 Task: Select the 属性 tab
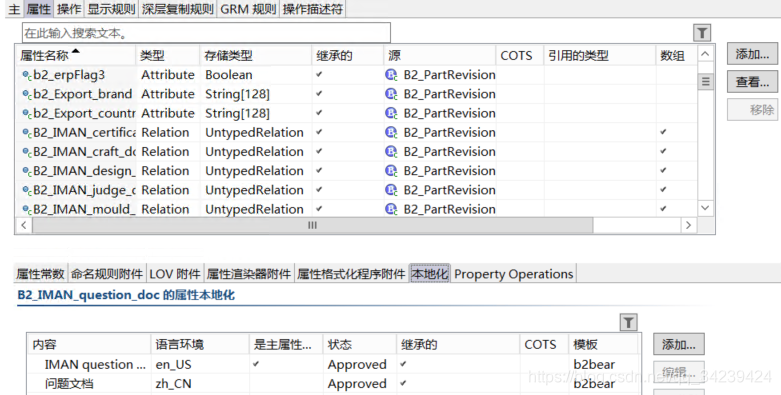(x=38, y=9)
